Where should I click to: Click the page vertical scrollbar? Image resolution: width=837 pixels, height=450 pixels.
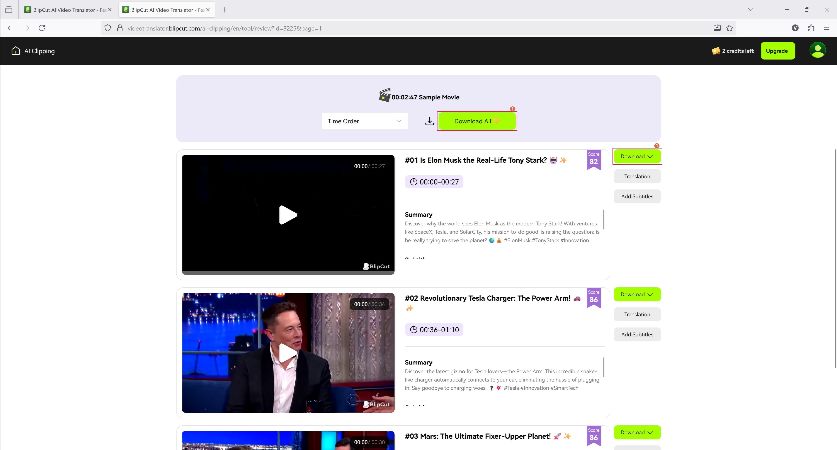point(834,258)
